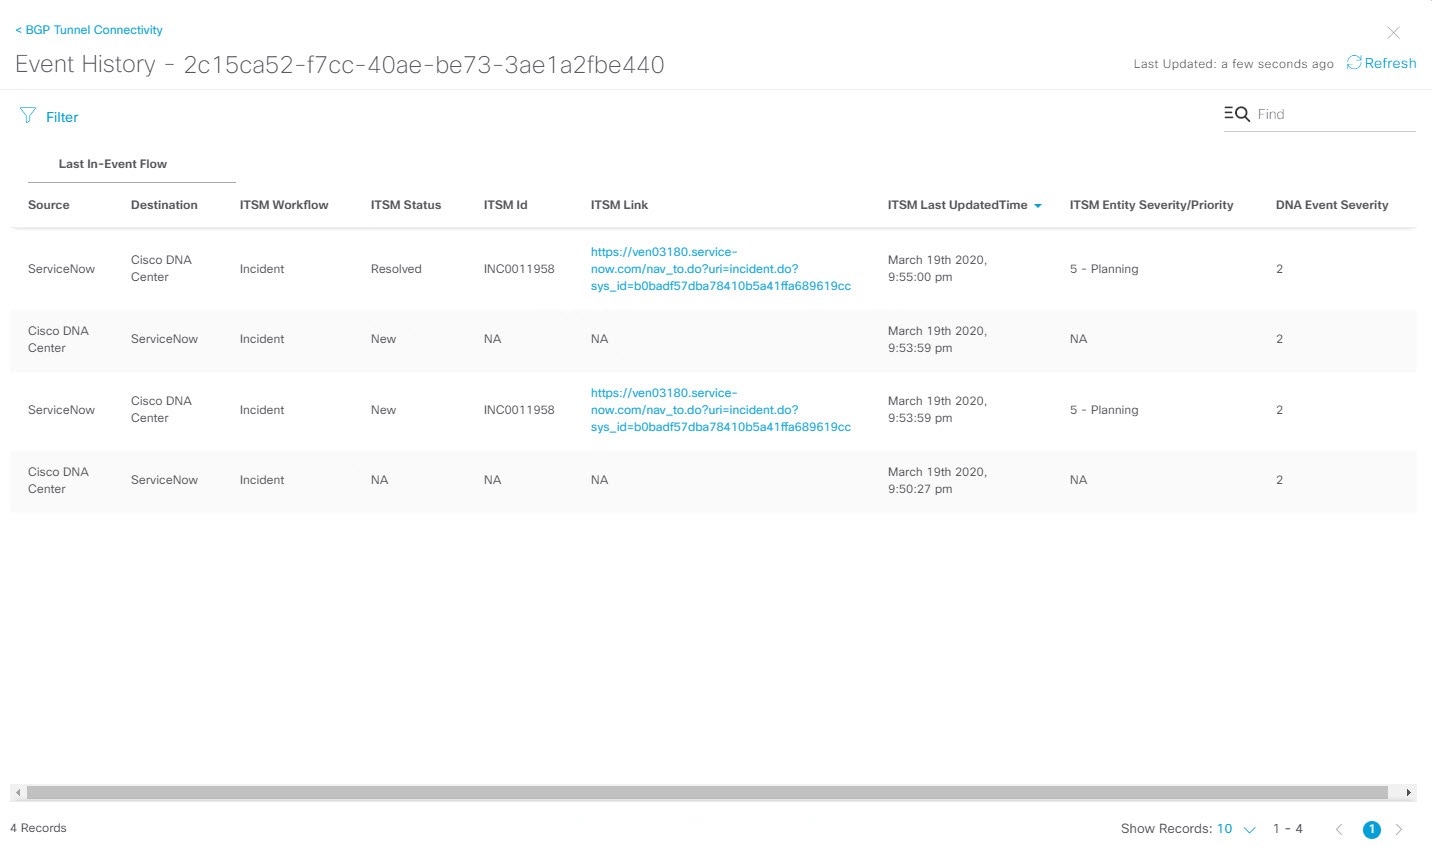Click the horizontal scrollbar thumb

click(707, 793)
